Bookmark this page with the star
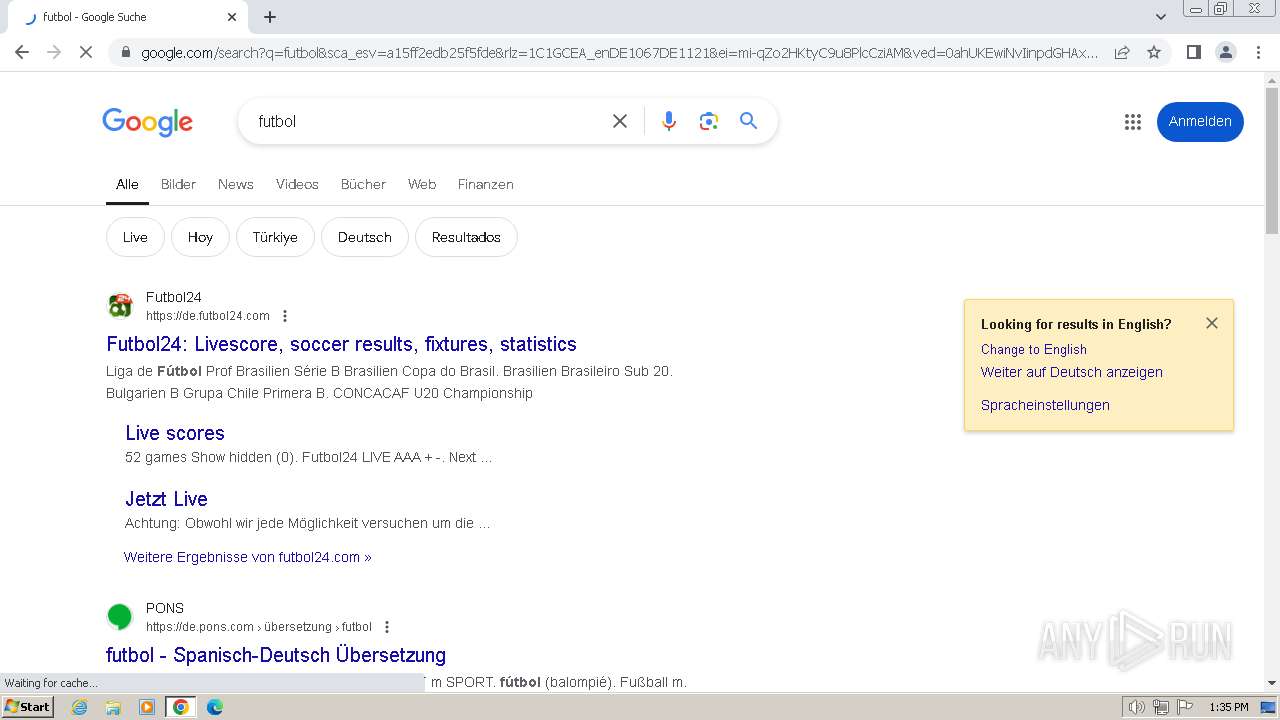The width and height of the screenshot is (1280, 720). pyautogui.click(x=1154, y=52)
